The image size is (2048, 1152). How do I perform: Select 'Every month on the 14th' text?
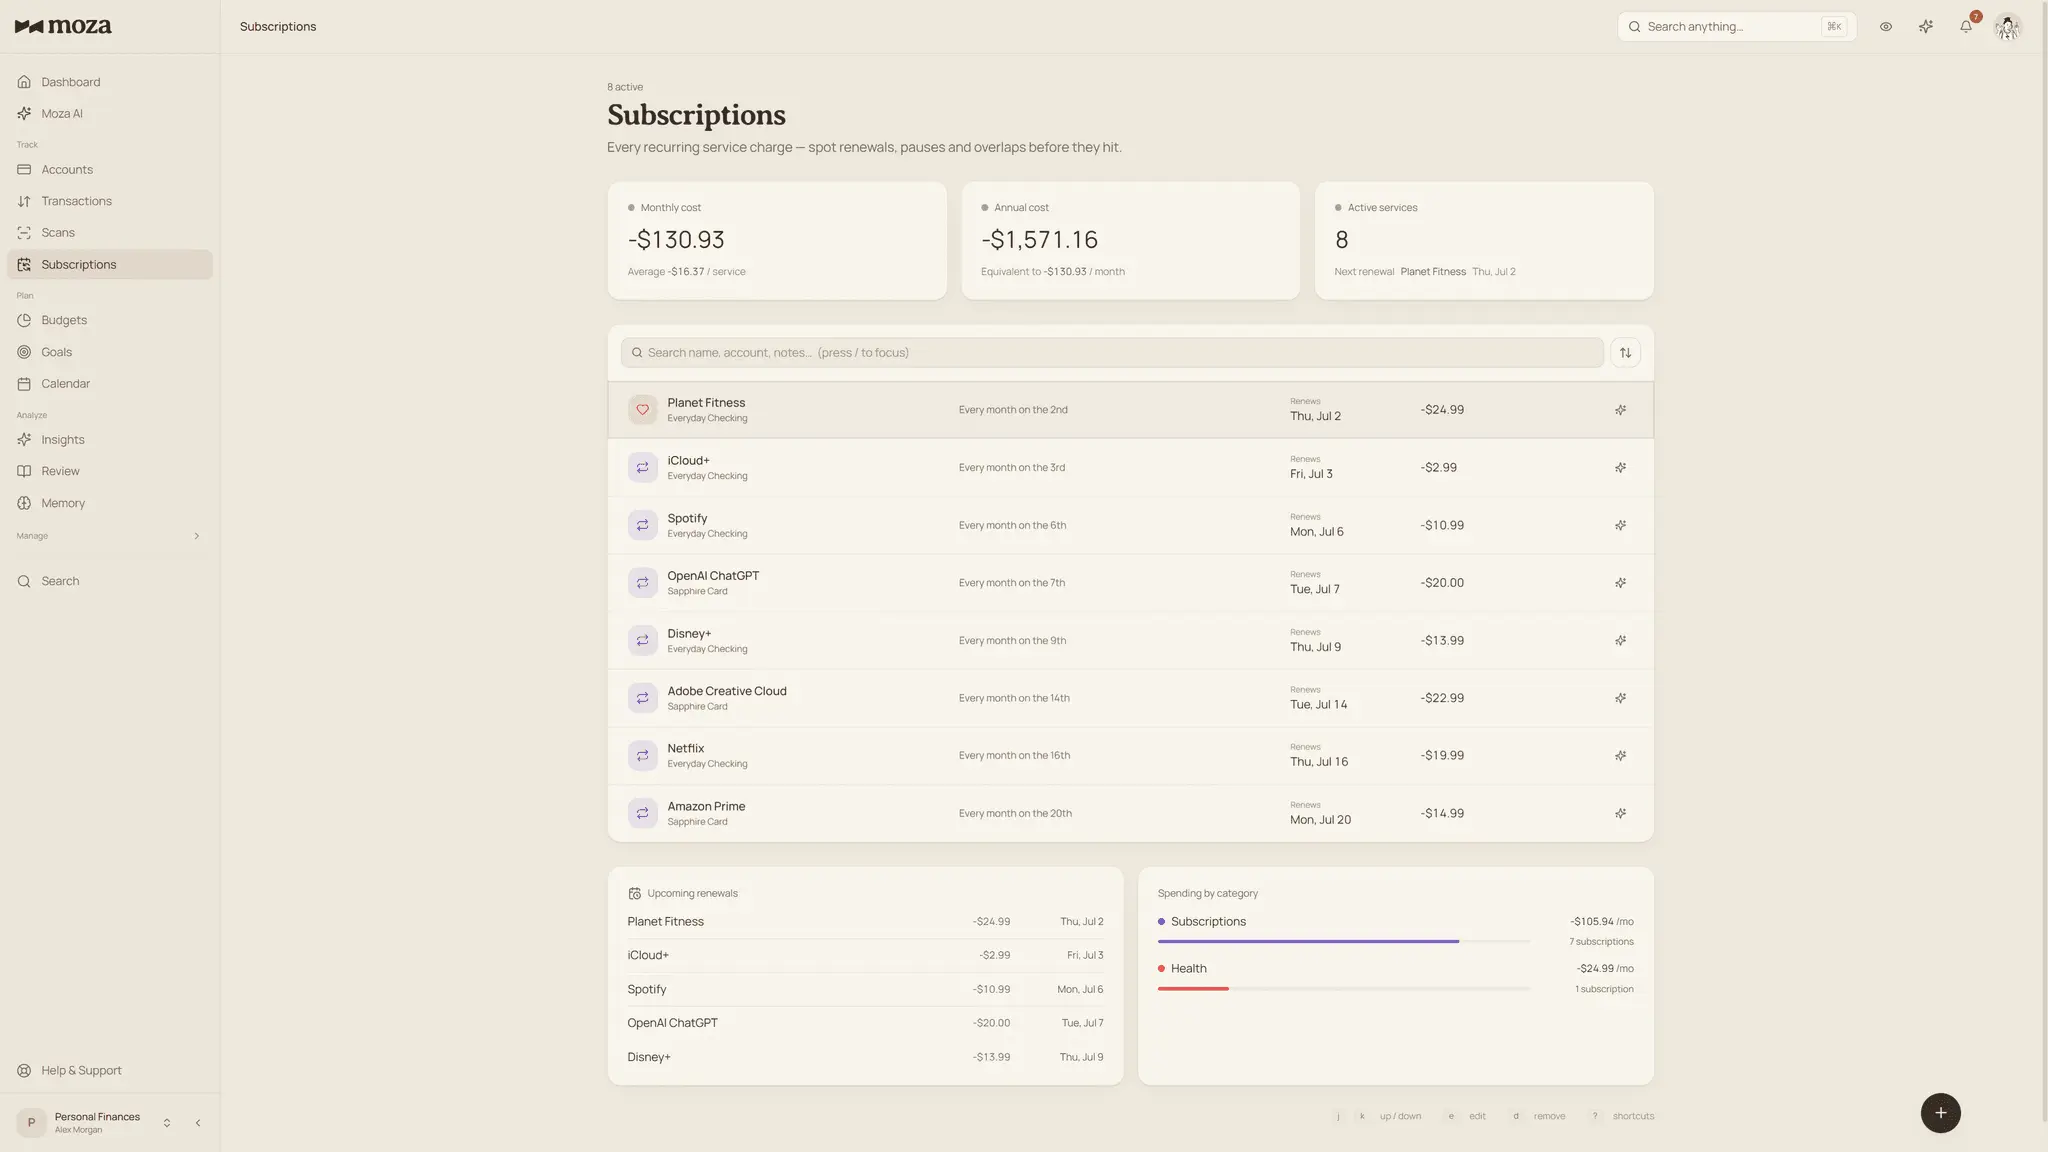(1014, 698)
